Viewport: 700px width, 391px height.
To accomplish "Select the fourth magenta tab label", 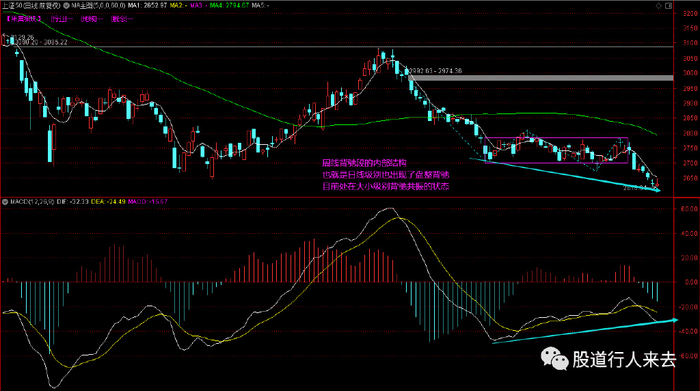I will tap(122, 19).
